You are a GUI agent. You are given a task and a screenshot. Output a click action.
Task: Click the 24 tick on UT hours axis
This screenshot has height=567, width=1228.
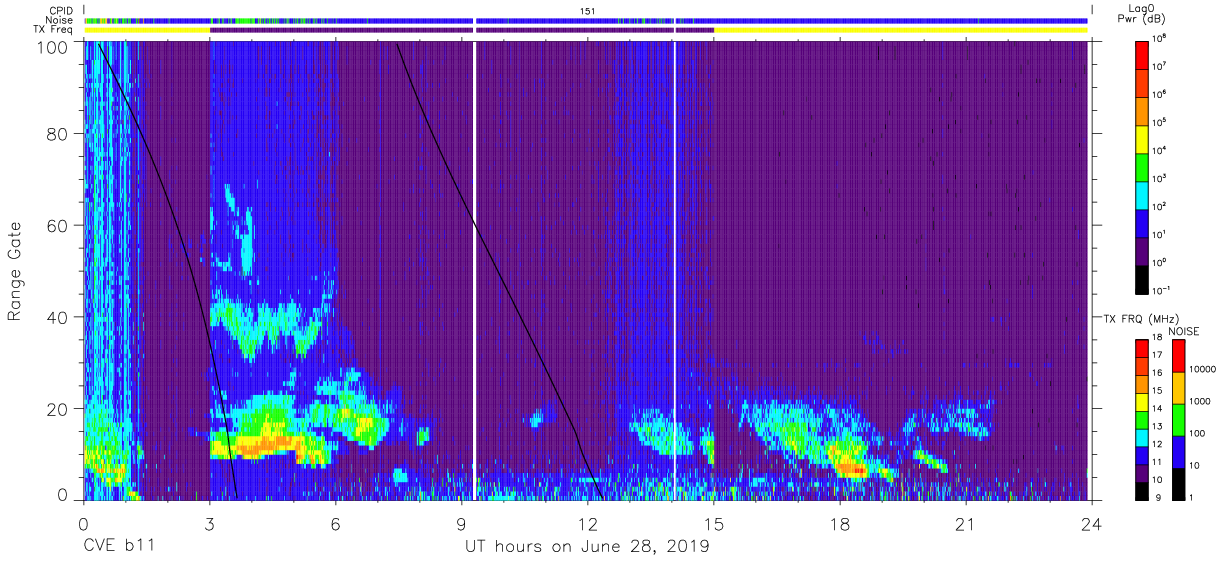(1092, 524)
